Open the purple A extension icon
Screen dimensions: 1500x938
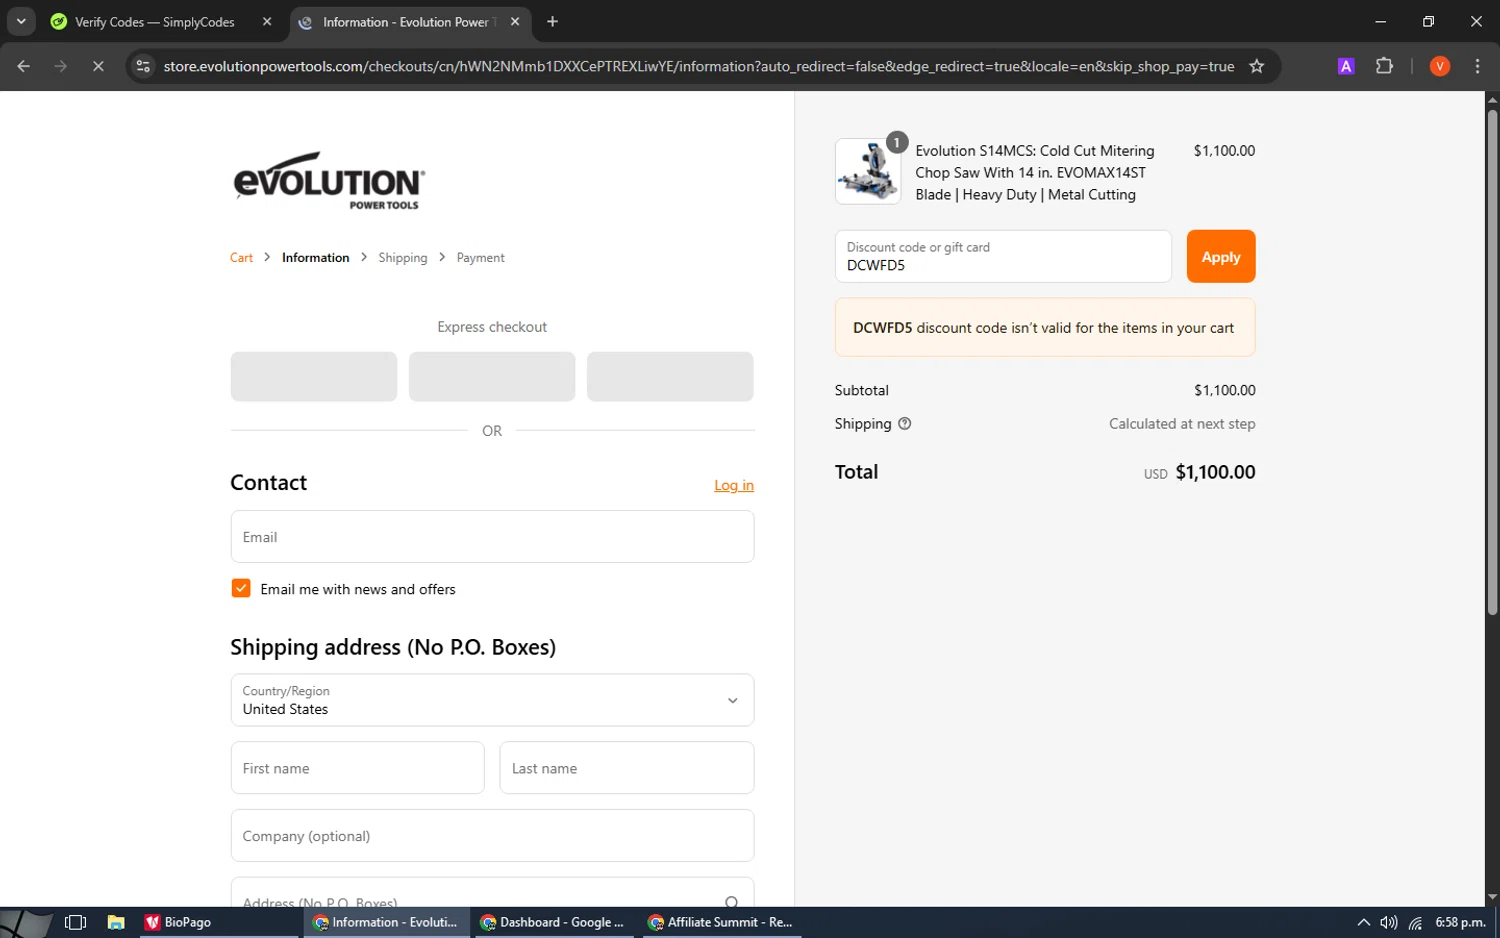[1346, 66]
